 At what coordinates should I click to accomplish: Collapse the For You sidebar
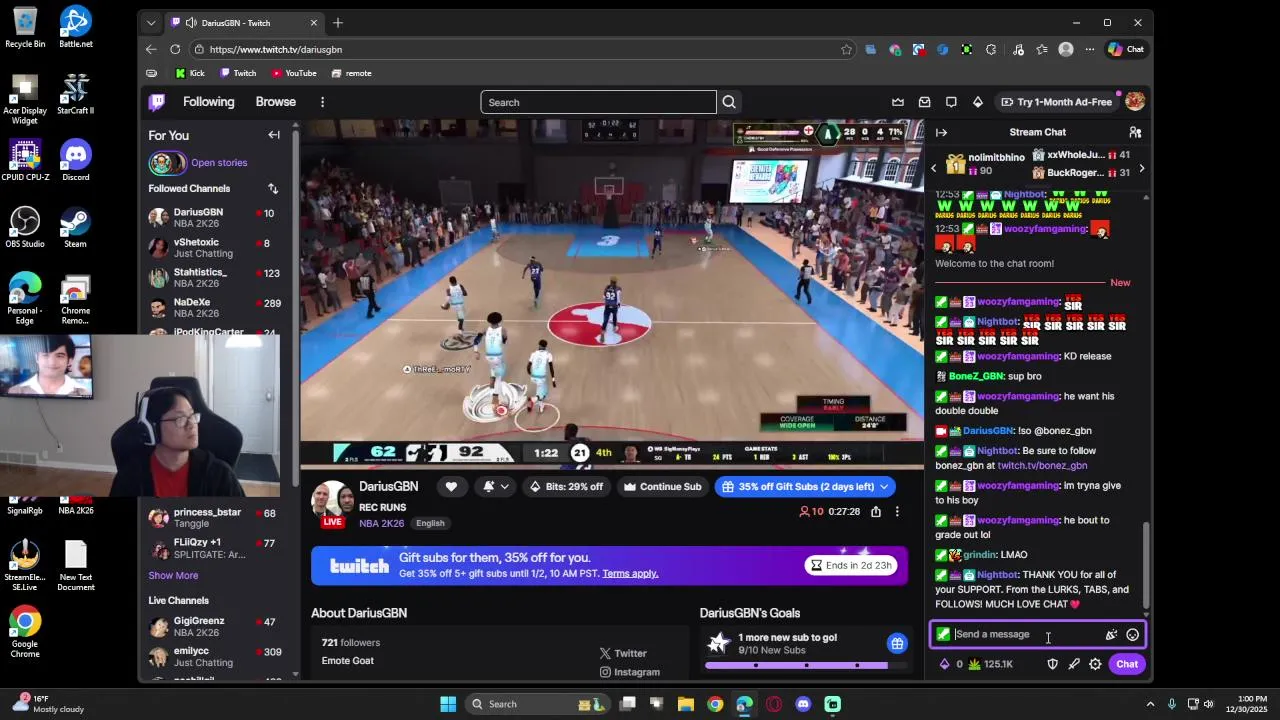[274, 135]
